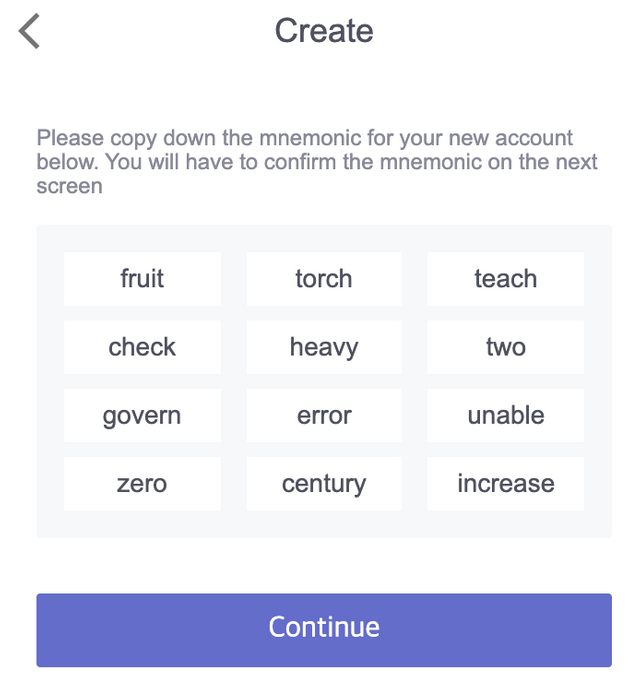Click the Continue button
This screenshot has width=640, height=686.
(x=324, y=629)
